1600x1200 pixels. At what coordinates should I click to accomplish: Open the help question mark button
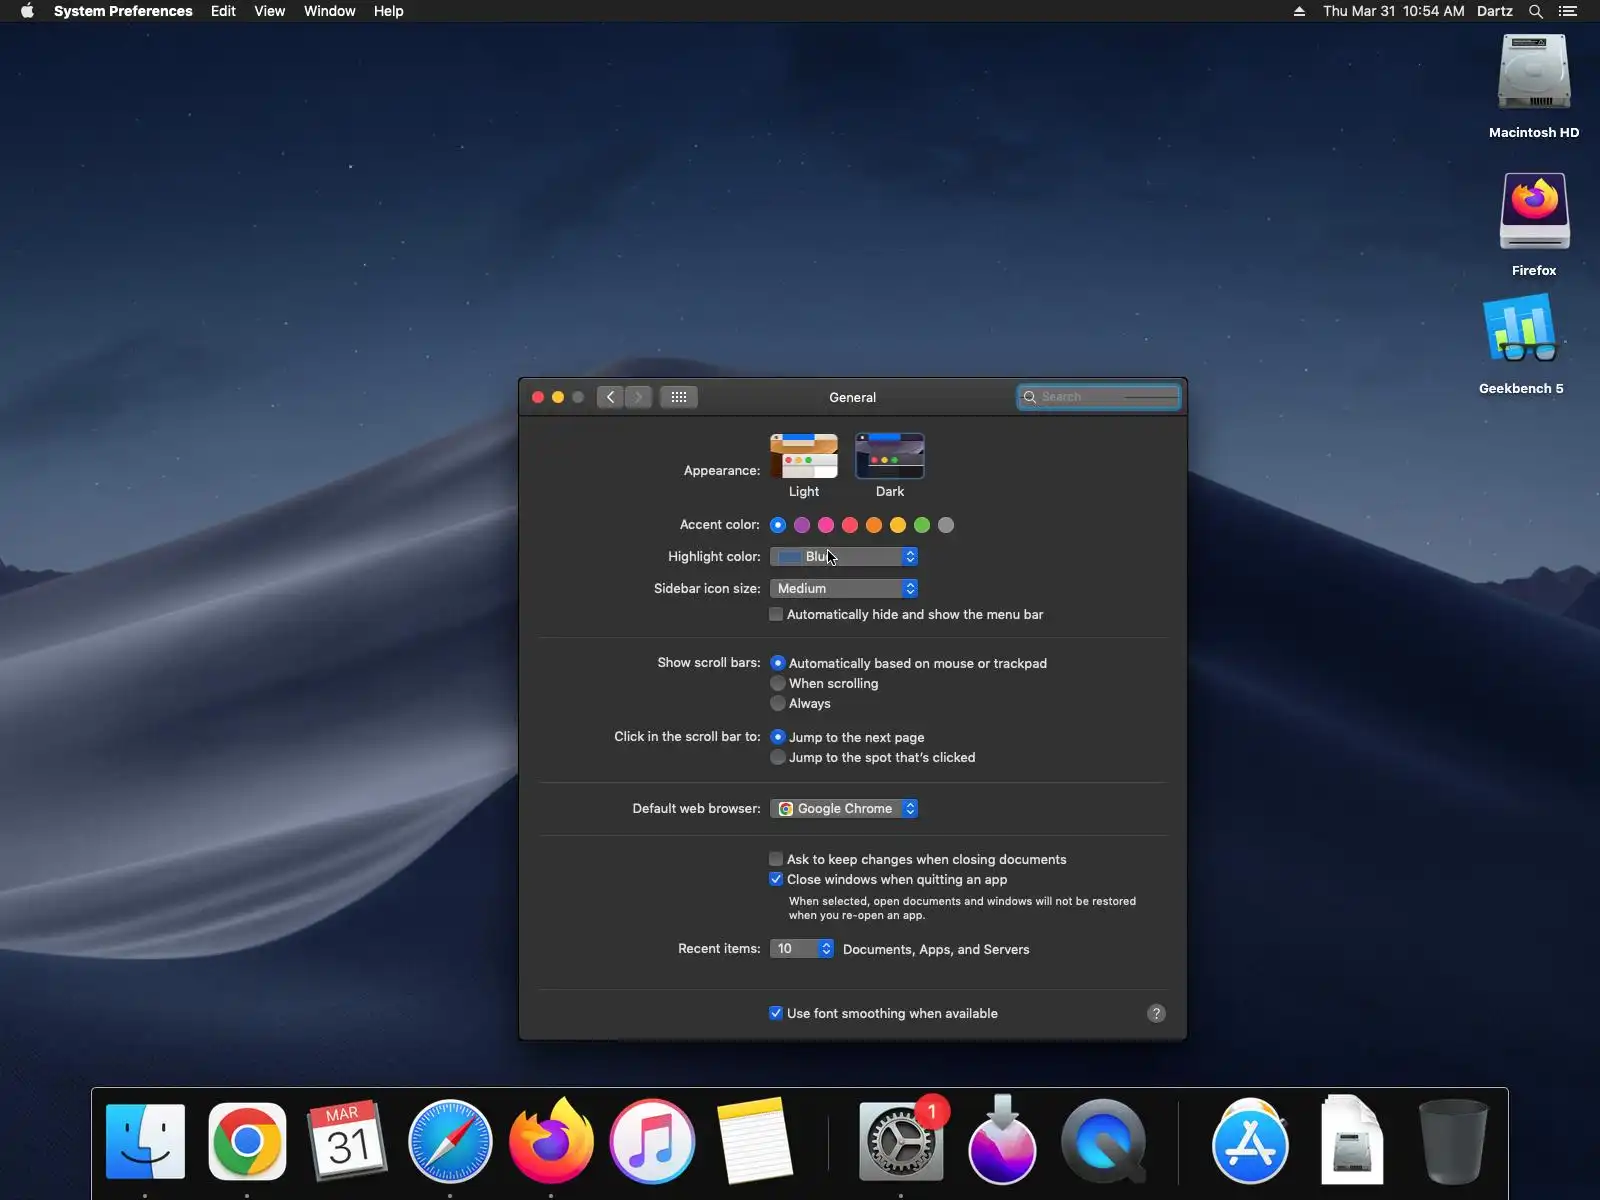click(x=1156, y=1013)
